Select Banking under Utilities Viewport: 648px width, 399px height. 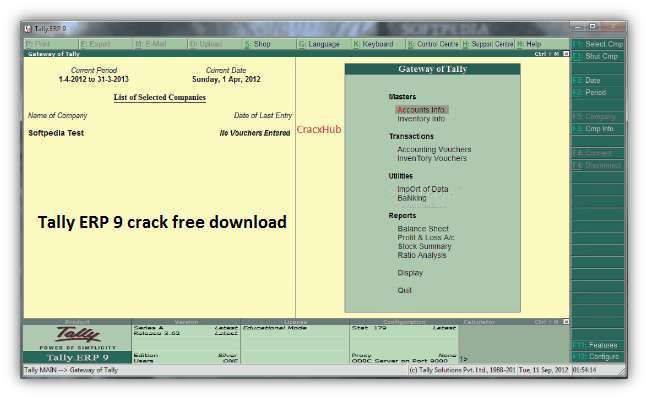tap(412, 198)
